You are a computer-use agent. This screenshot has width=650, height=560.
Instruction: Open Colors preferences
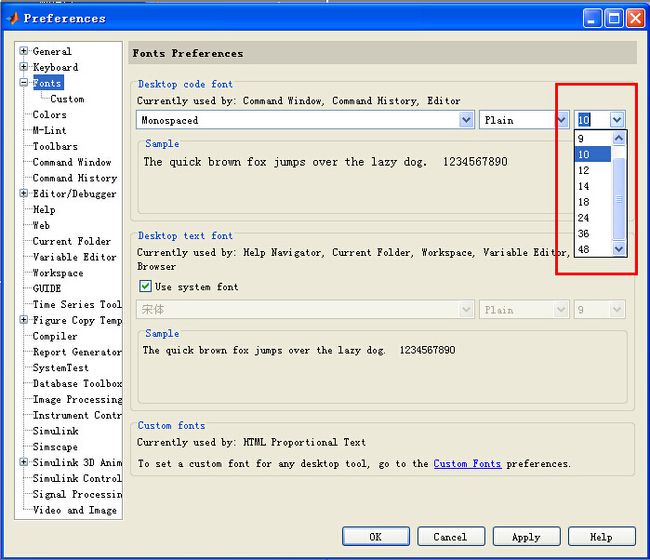(49, 114)
